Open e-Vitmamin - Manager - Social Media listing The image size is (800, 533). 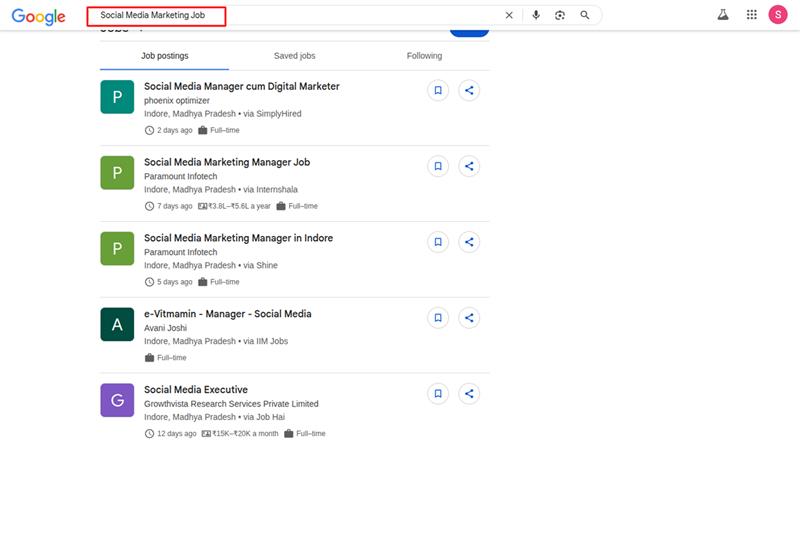point(228,314)
